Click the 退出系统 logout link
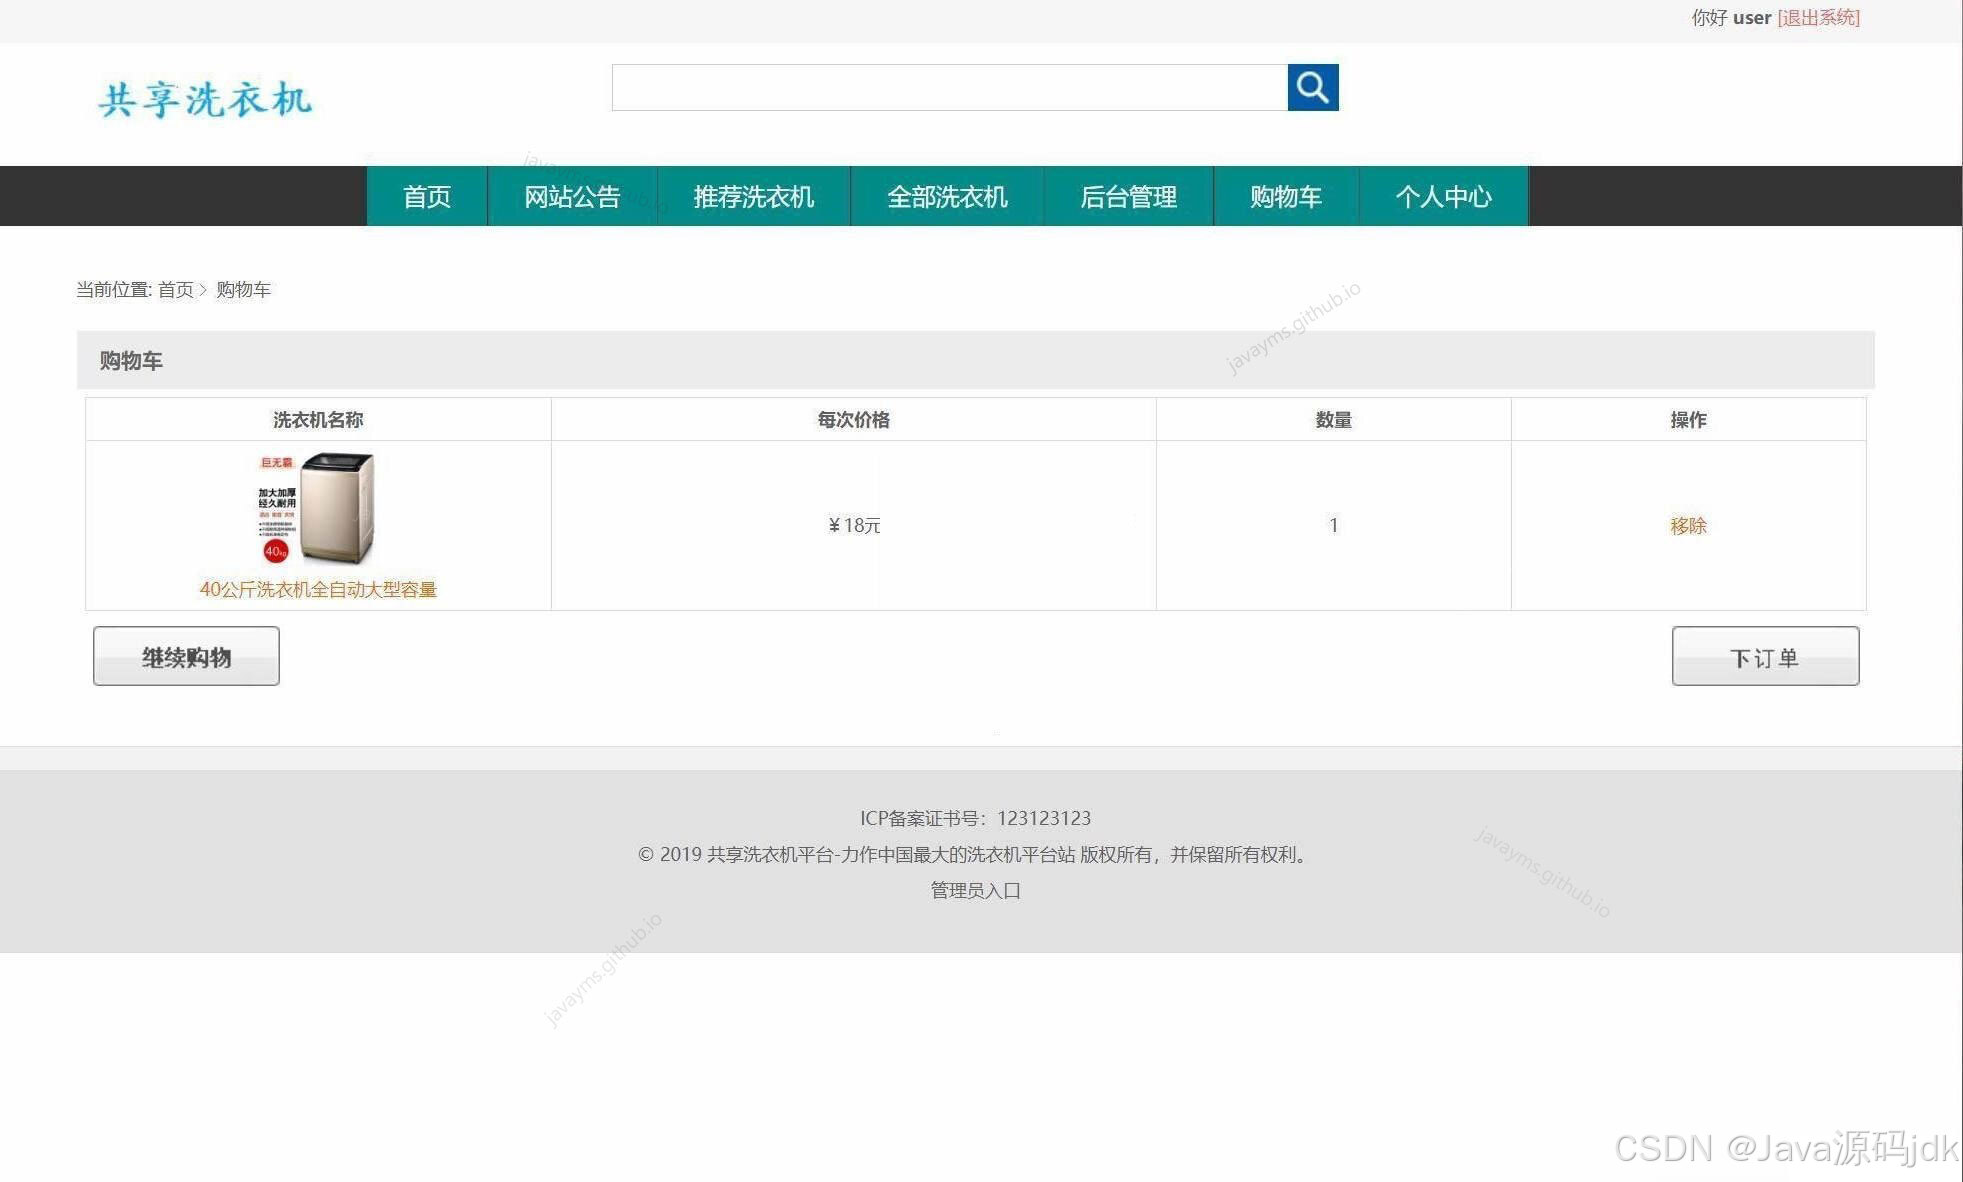The height and width of the screenshot is (1182, 1963). click(x=1818, y=17)
